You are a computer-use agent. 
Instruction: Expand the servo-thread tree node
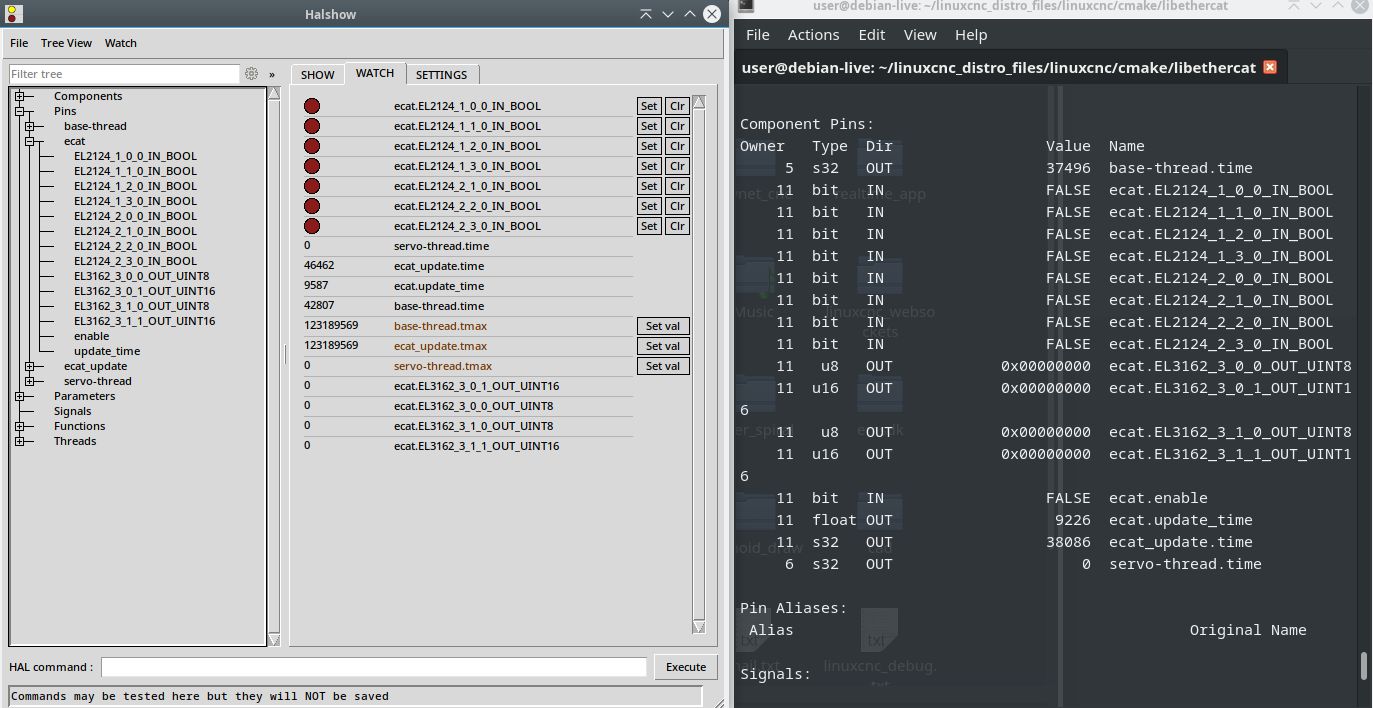pyautogui.click(x=29, y=381)
